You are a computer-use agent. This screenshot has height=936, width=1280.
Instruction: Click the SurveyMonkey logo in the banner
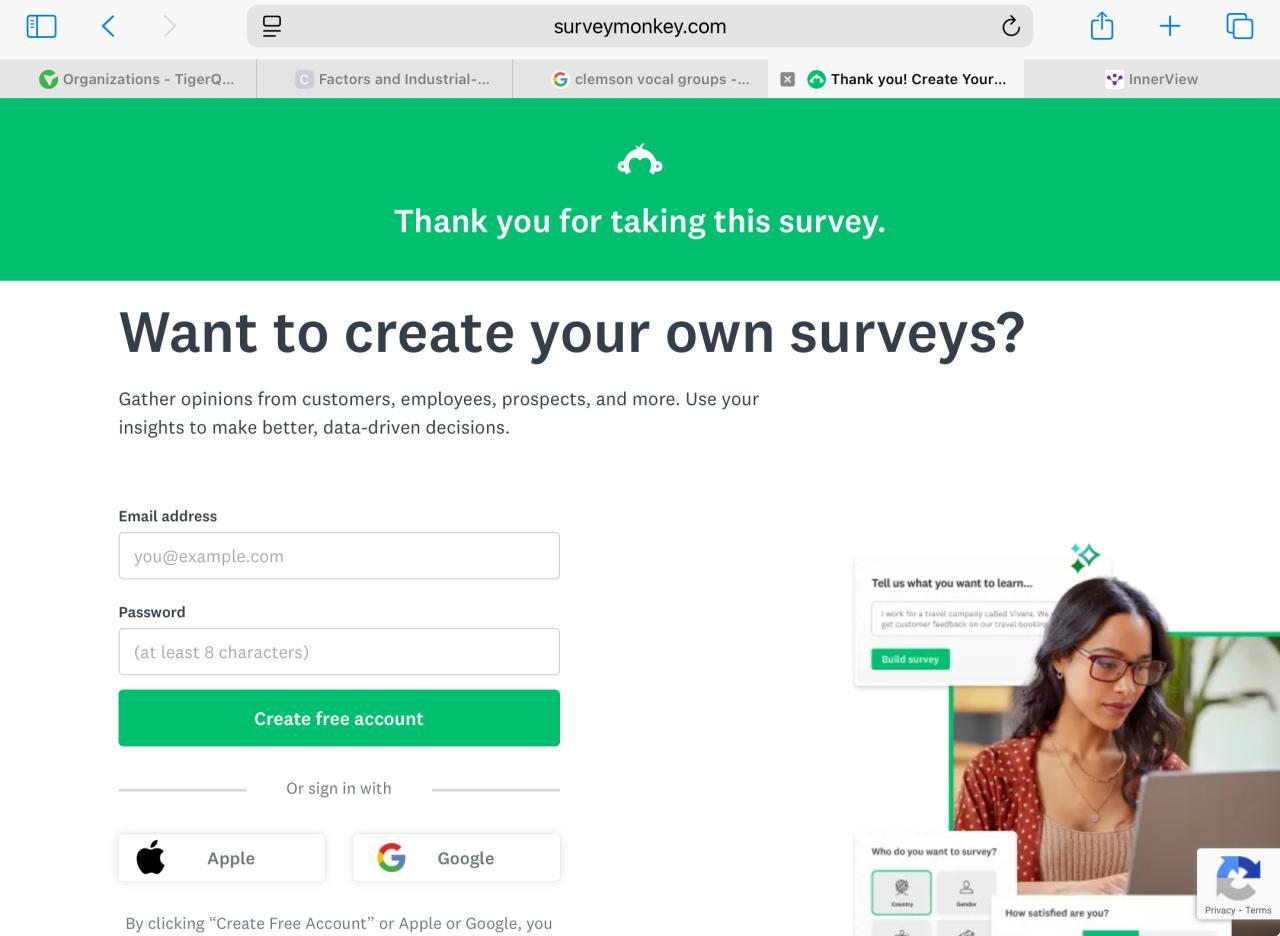click(640, 160)
